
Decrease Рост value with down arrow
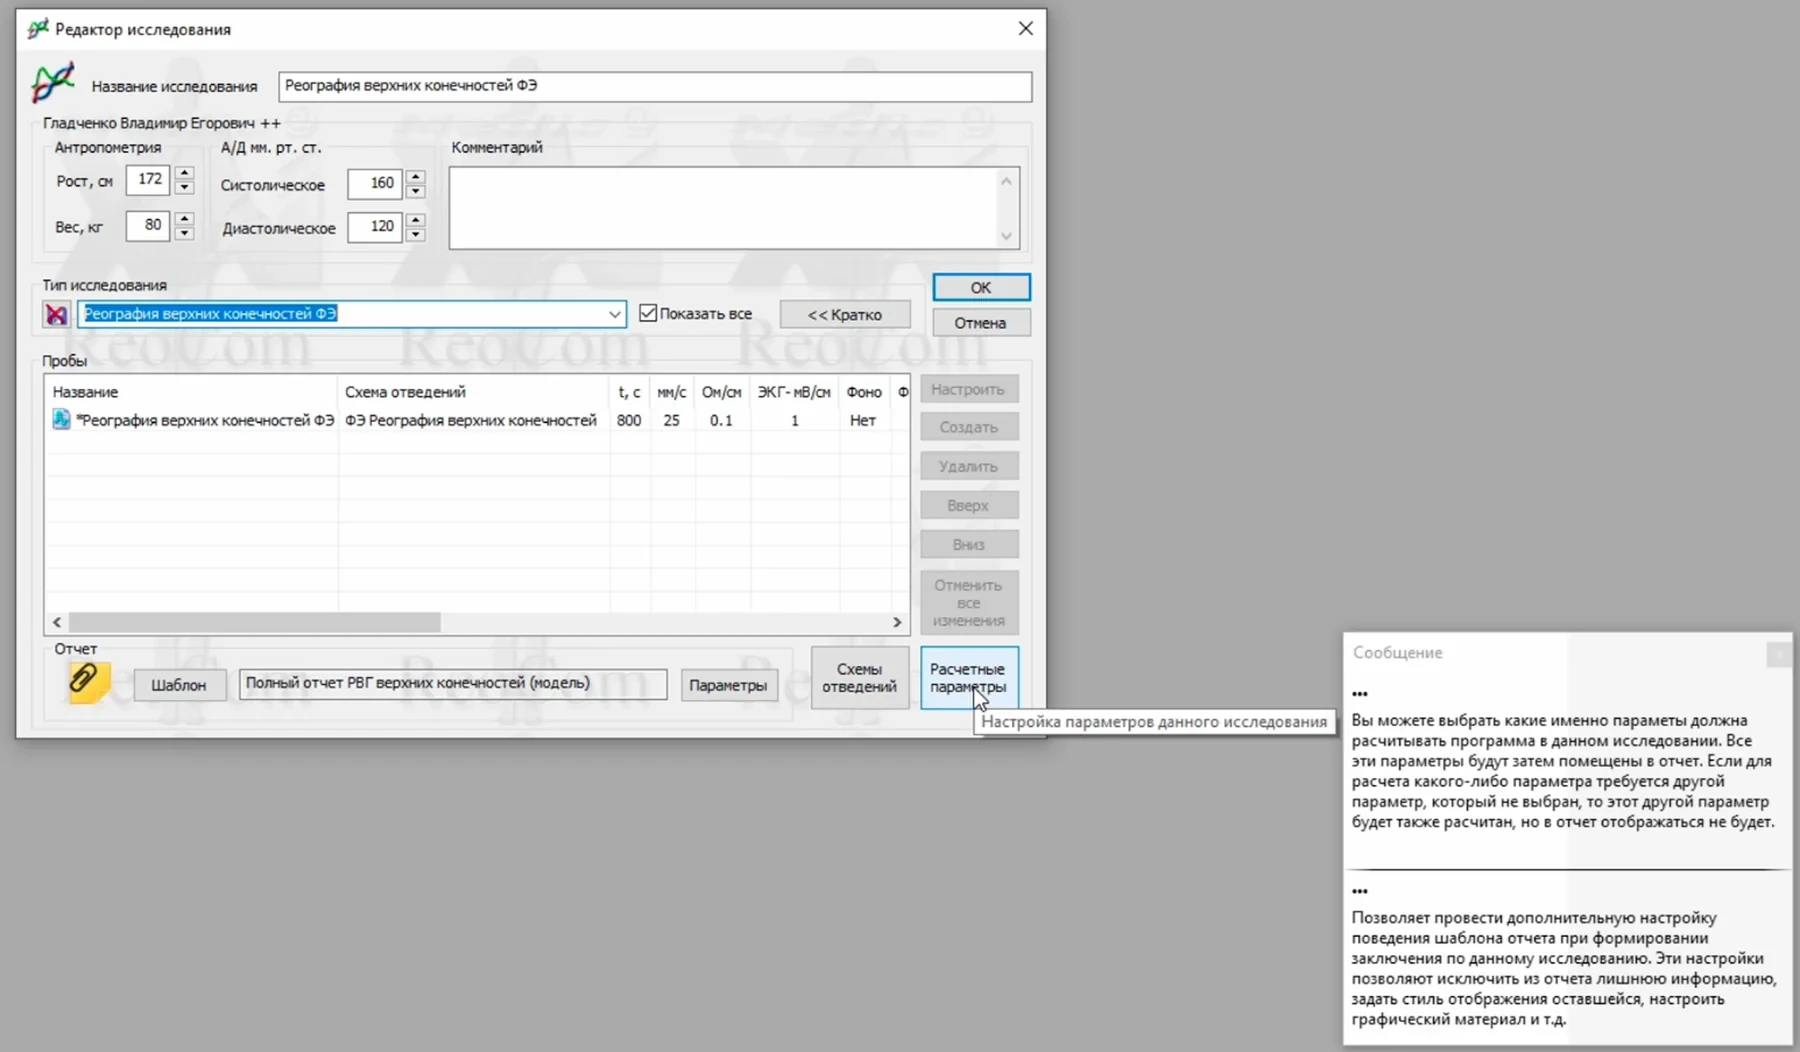[x=184, y=187]
